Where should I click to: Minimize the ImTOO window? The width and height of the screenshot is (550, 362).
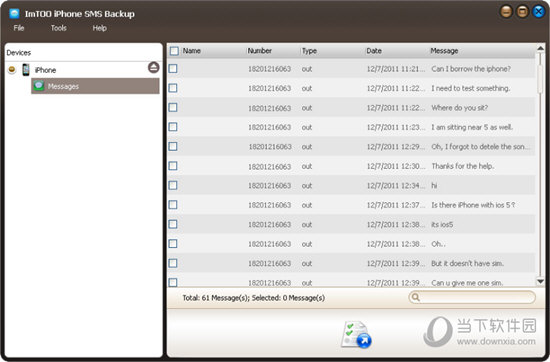click(x=506, y=12)
